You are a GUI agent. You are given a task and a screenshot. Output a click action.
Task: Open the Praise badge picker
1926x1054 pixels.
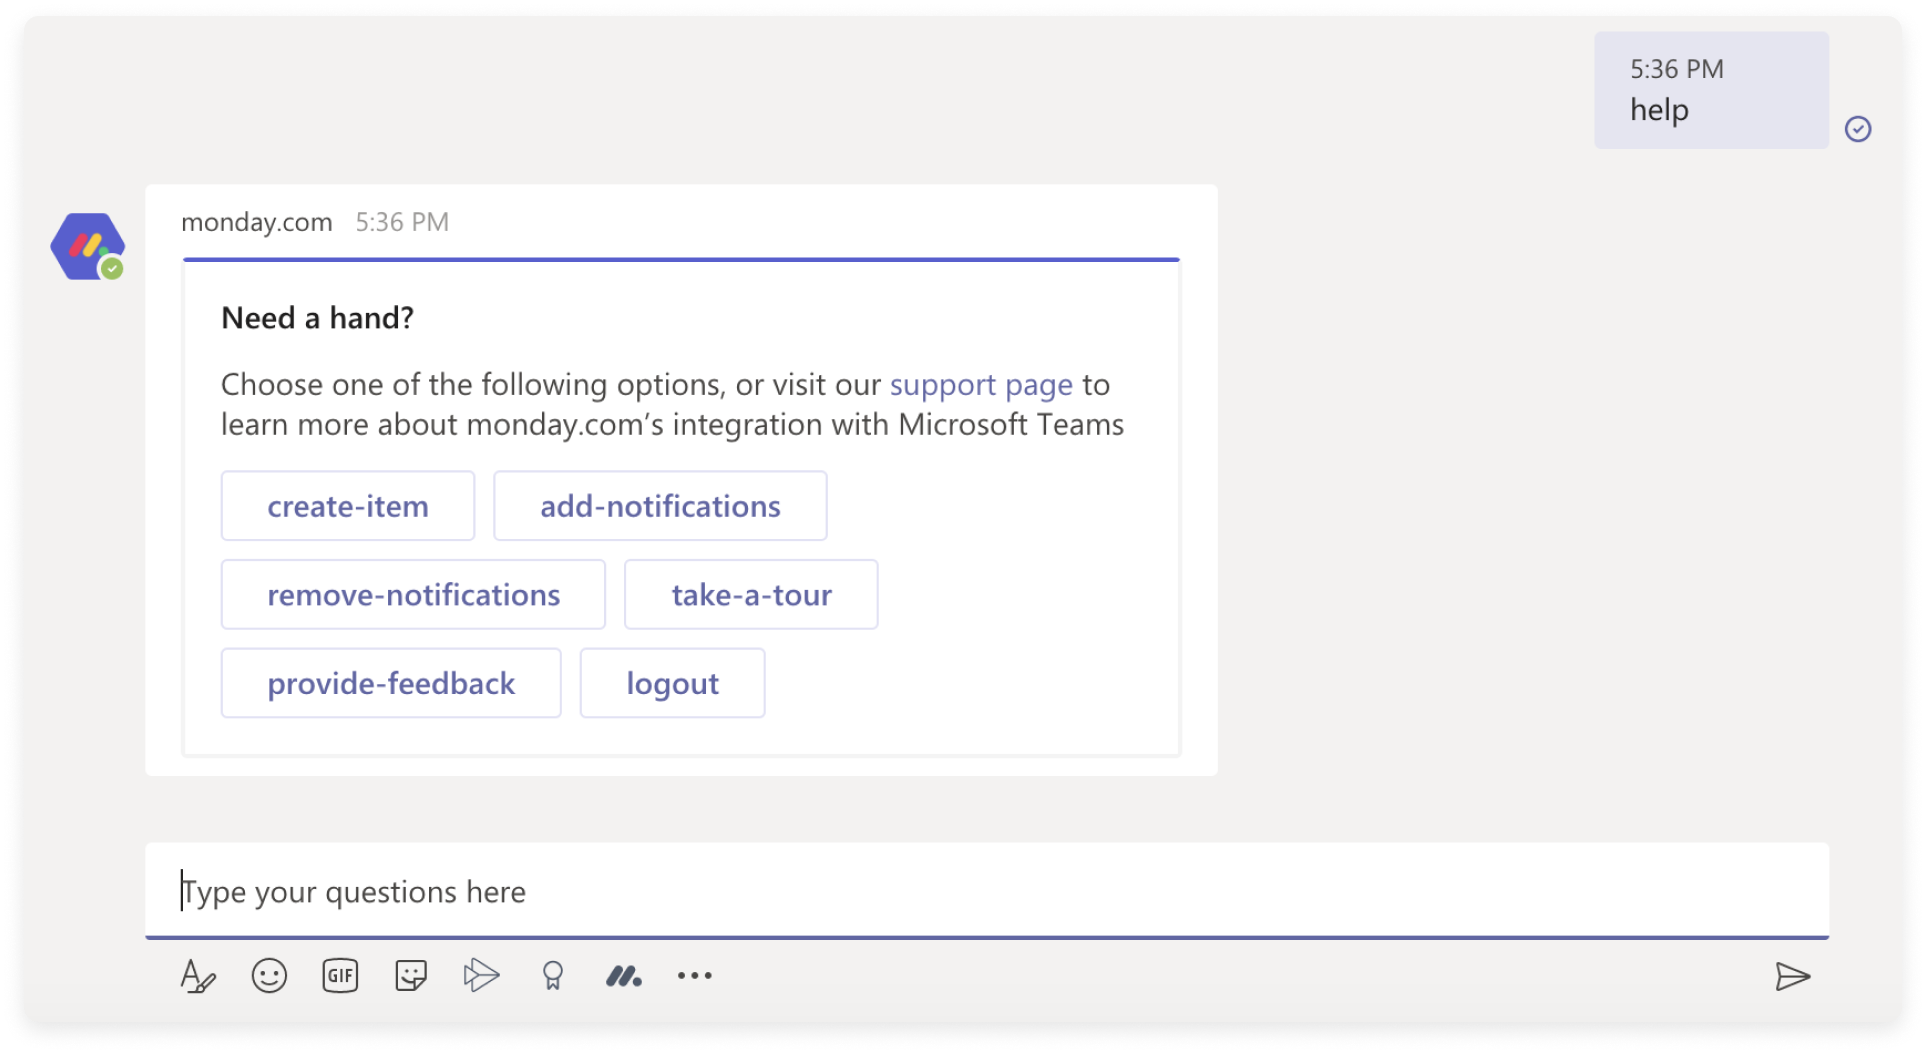pos(553,975)
